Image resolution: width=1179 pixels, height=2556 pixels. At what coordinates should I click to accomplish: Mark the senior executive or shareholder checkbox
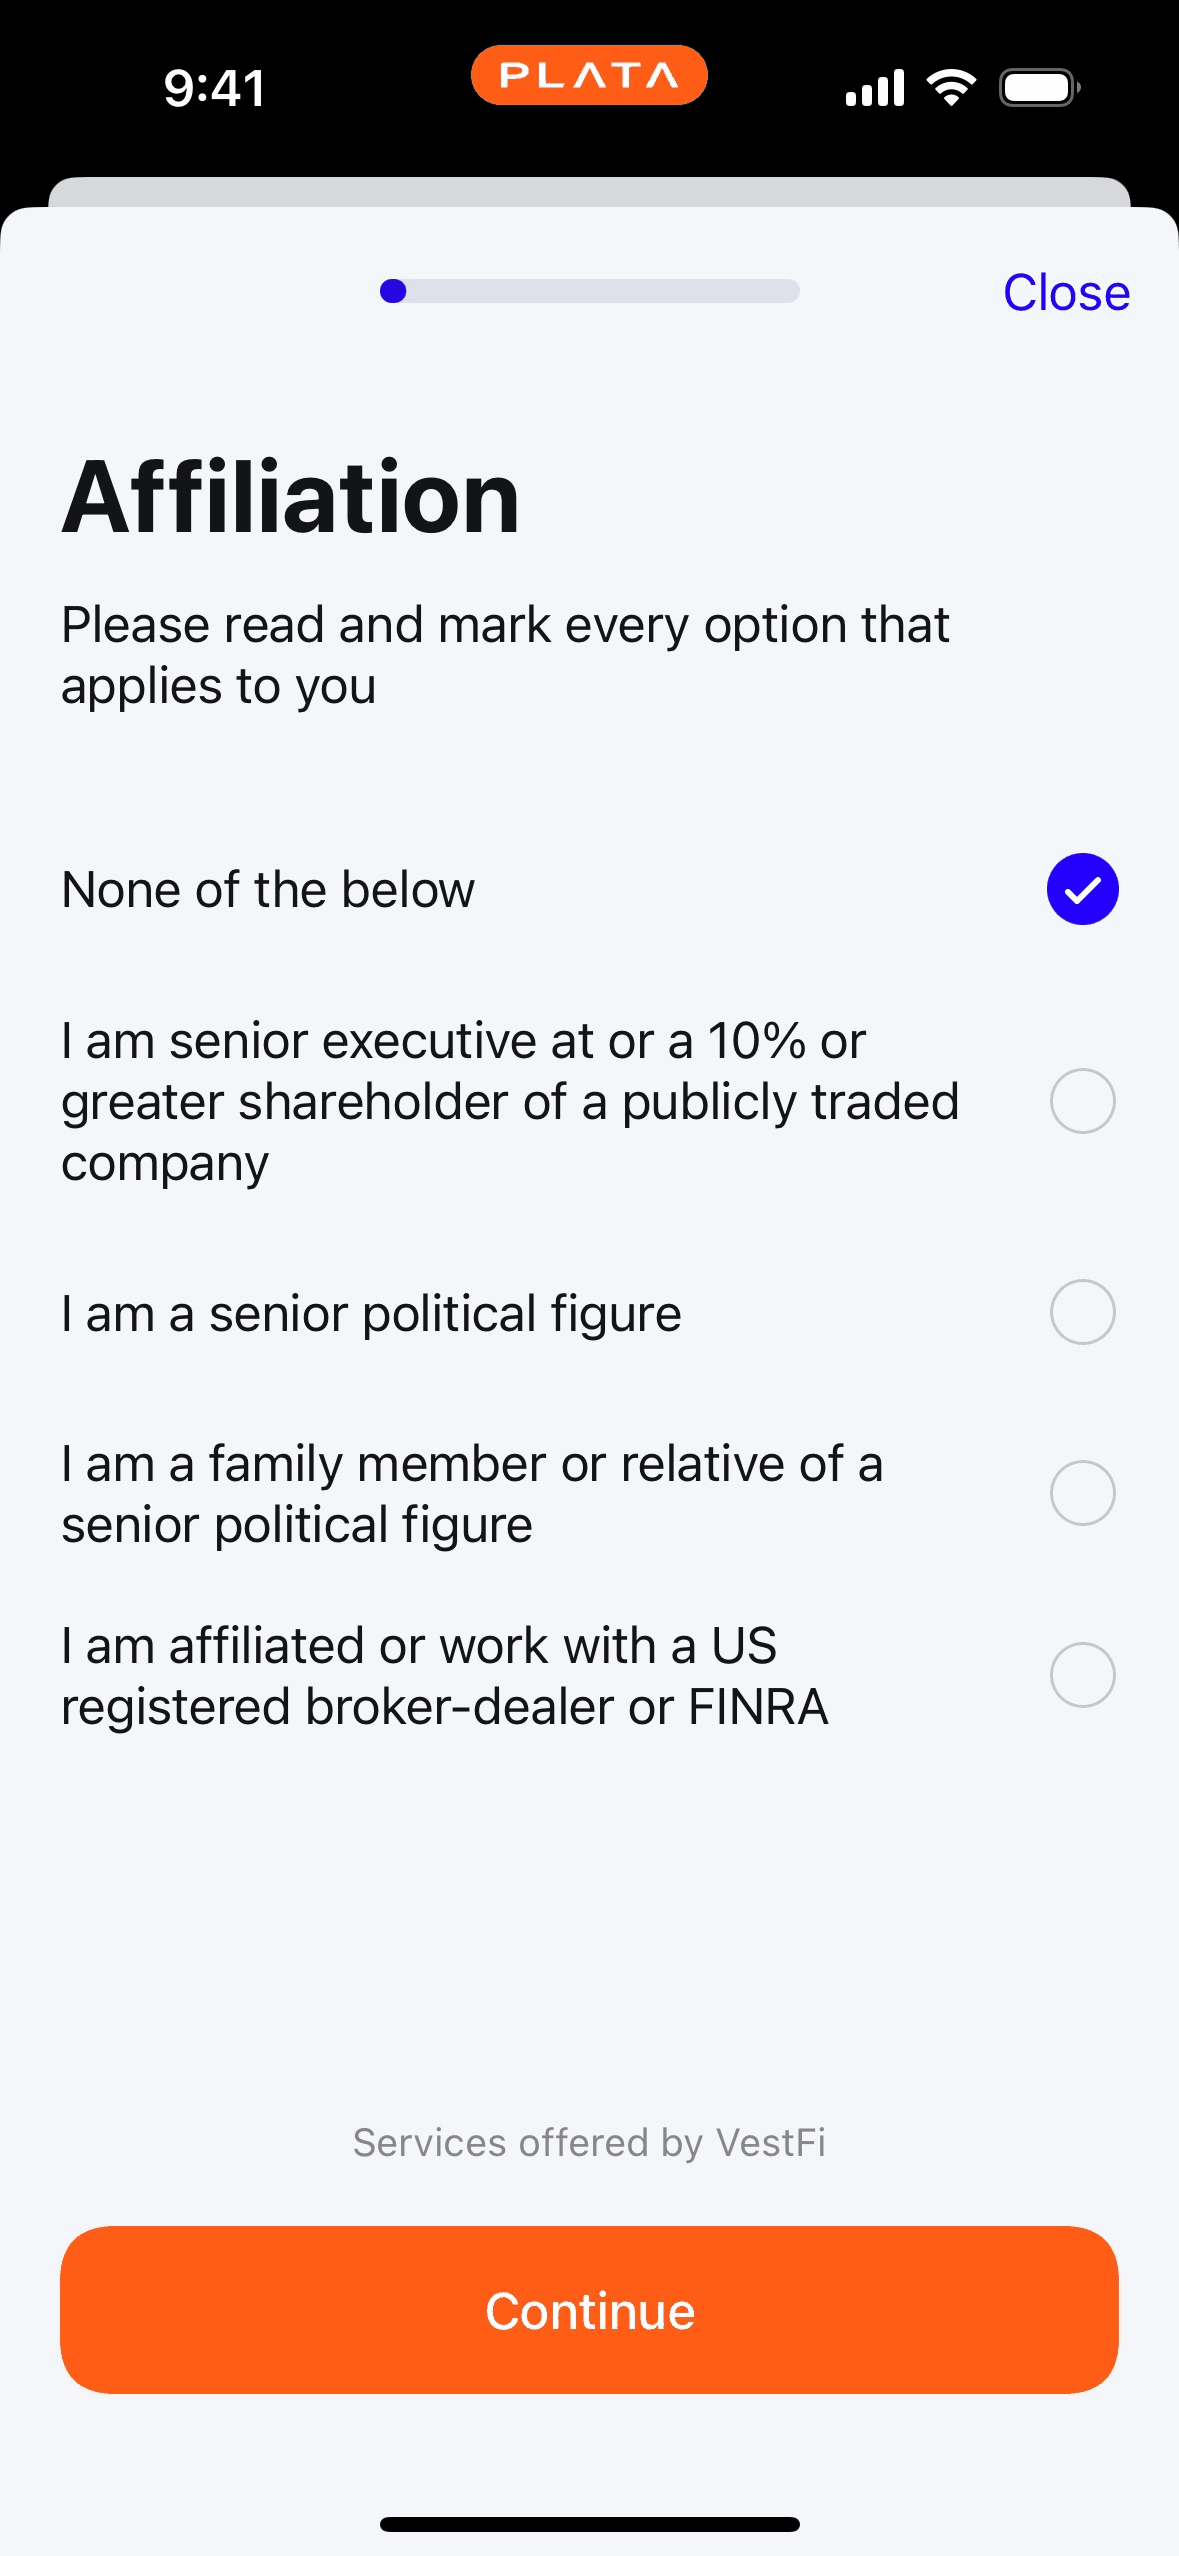[x=1082, y=1101]
